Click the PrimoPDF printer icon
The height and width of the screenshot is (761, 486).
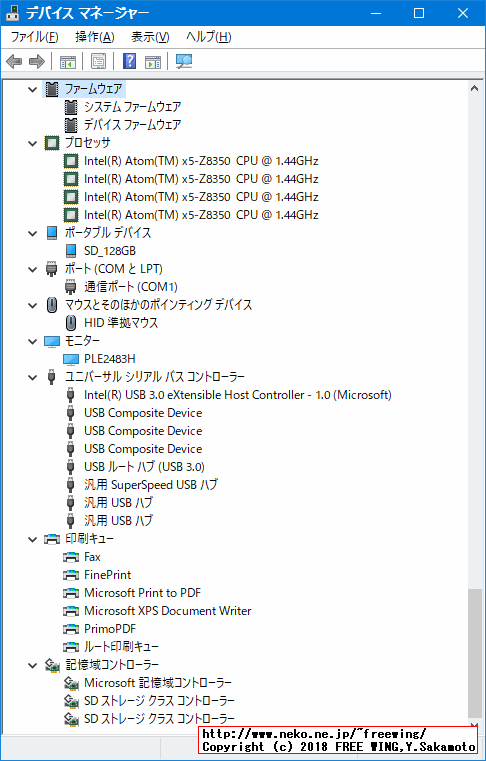71,629
